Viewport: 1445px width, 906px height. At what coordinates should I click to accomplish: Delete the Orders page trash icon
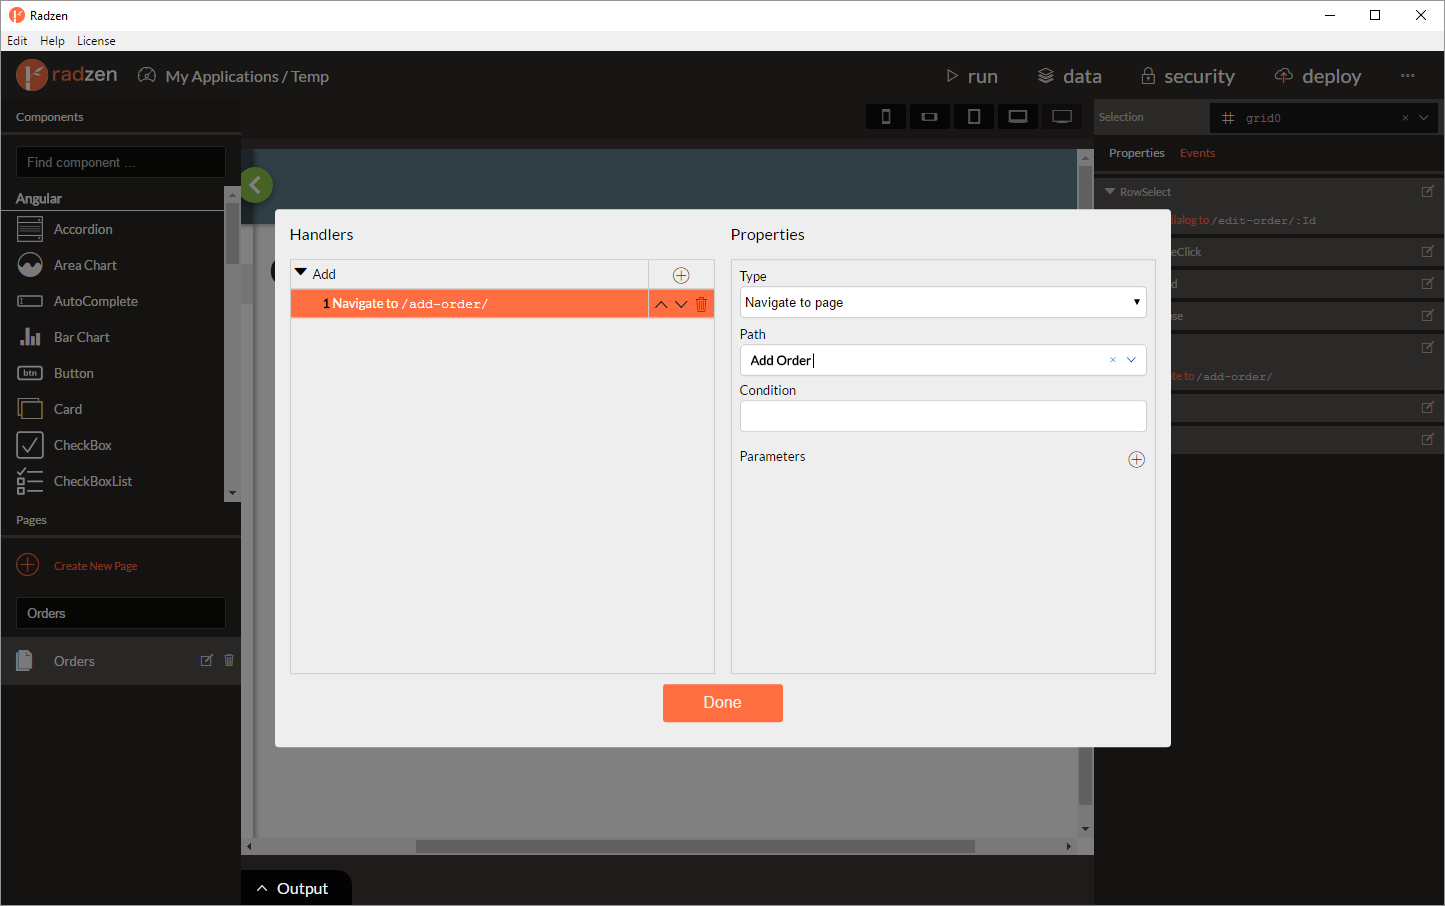point(229,660)
